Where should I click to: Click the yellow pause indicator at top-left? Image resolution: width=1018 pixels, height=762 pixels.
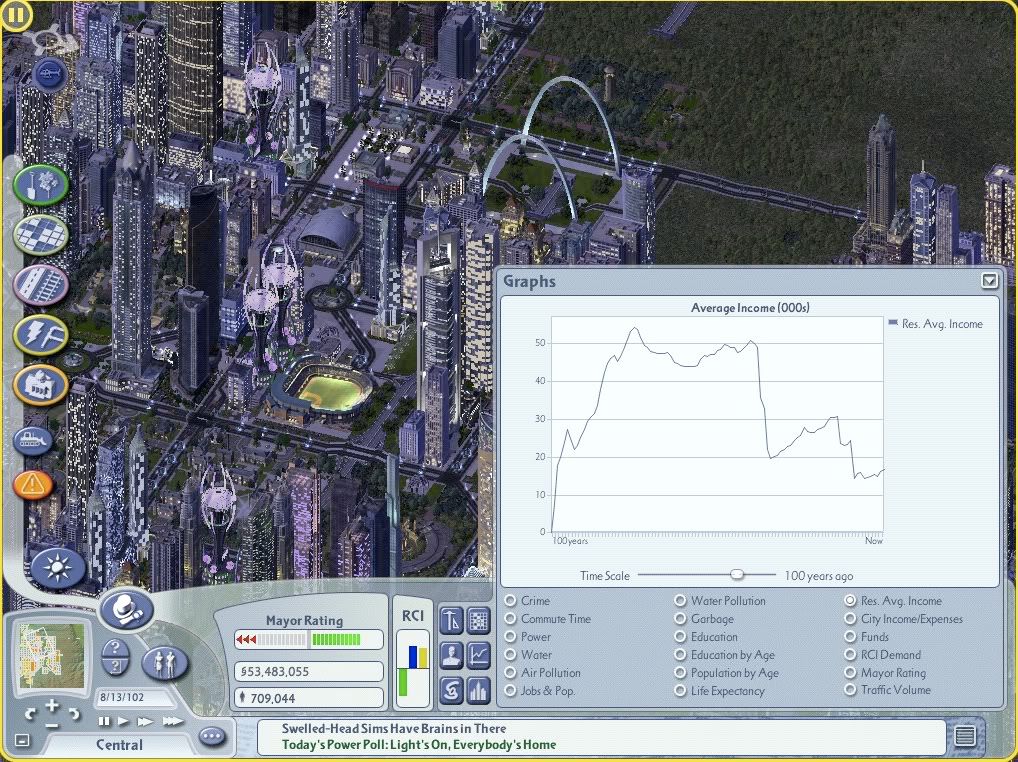(16, 15)
